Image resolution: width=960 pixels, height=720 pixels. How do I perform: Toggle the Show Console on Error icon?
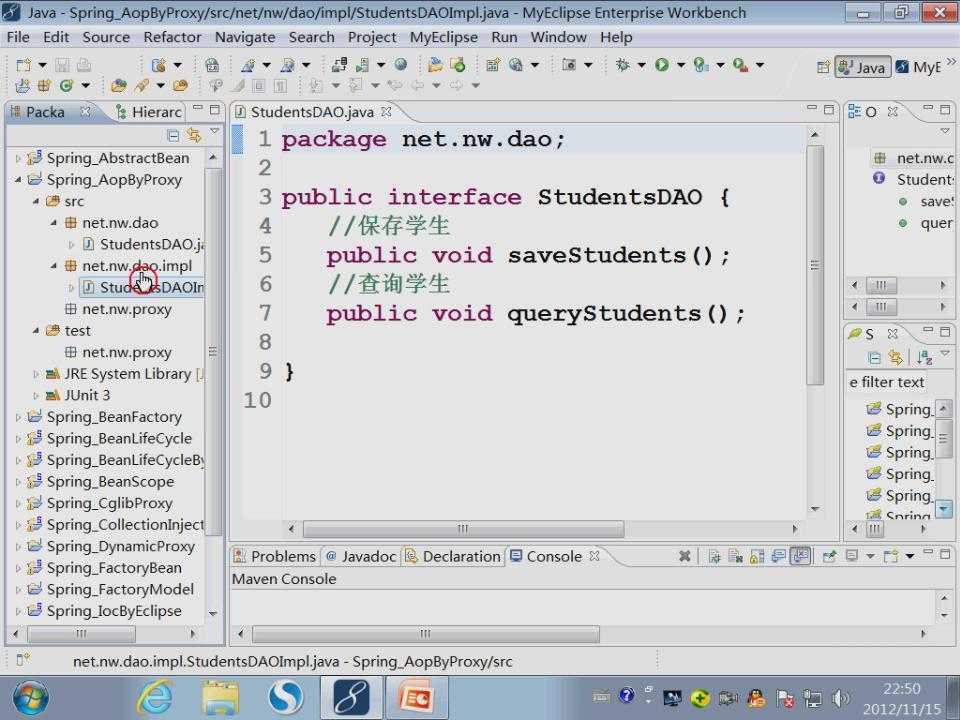[x=800, y=556]
